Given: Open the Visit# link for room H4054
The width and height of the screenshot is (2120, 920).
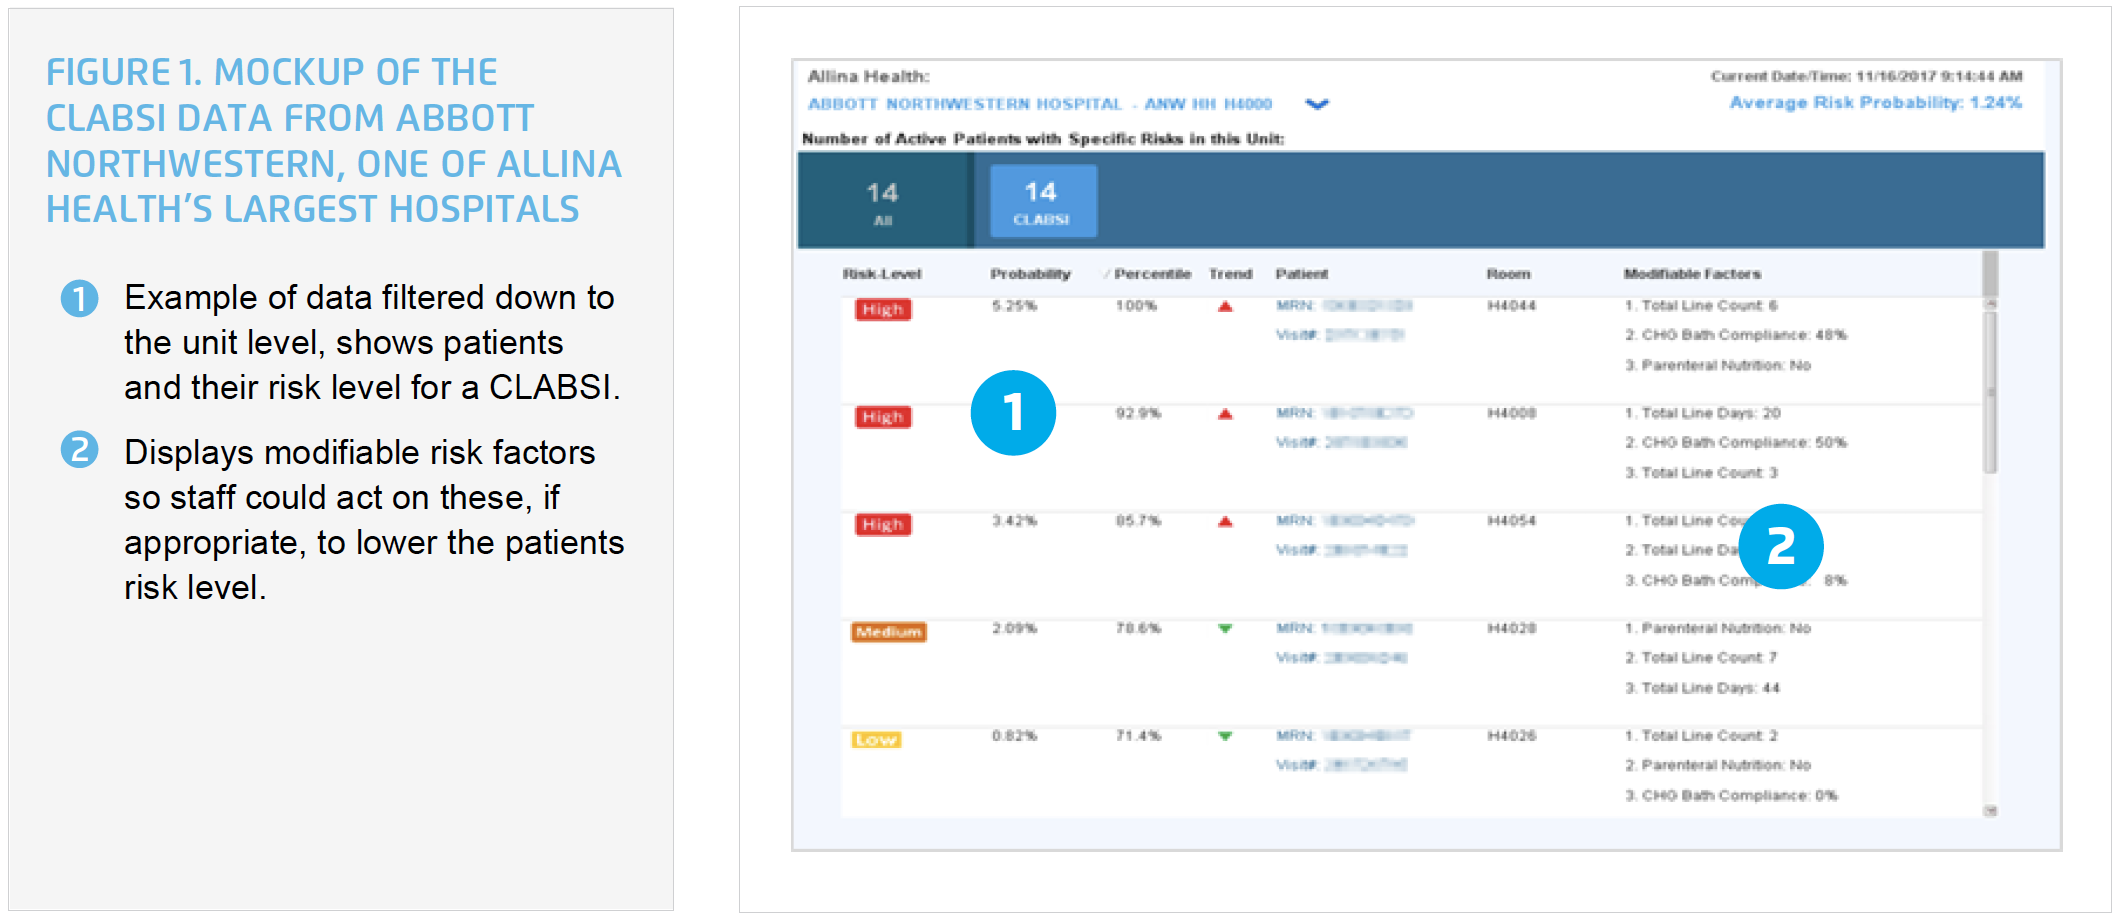Looking at the screenshot, I should point(1341,550).
